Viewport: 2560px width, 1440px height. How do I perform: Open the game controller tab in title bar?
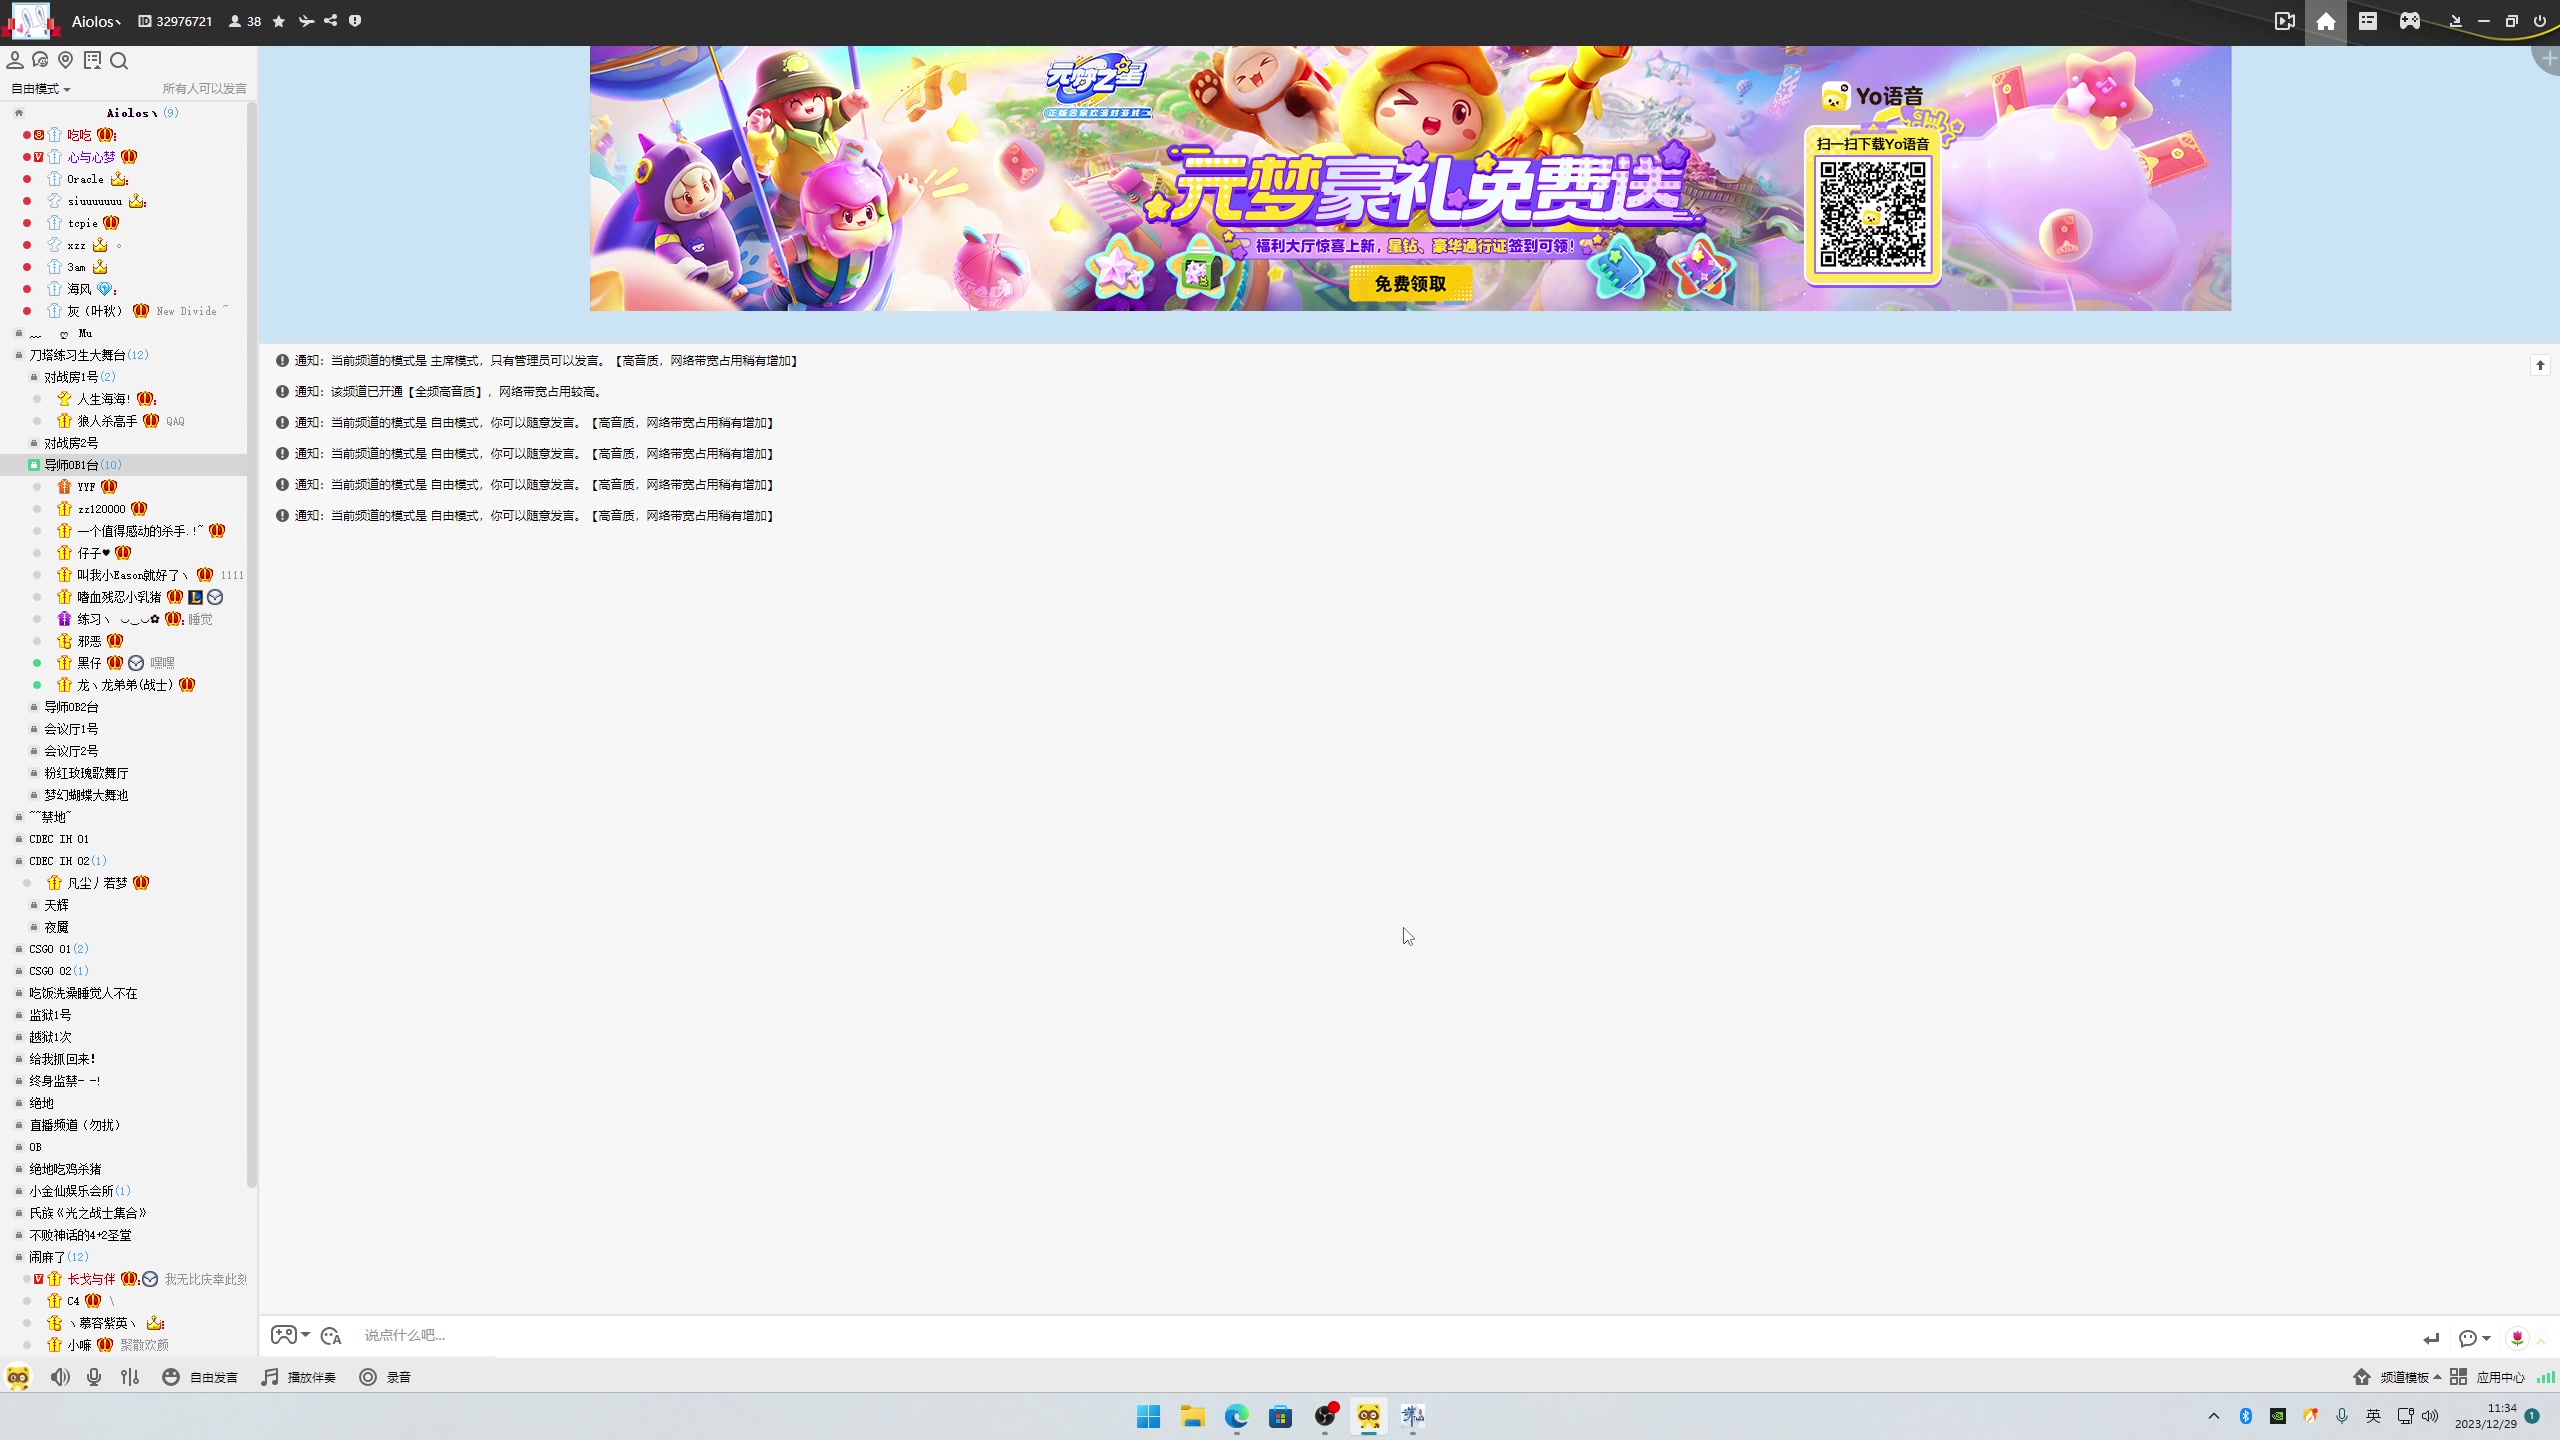(x=2410, y=21)
